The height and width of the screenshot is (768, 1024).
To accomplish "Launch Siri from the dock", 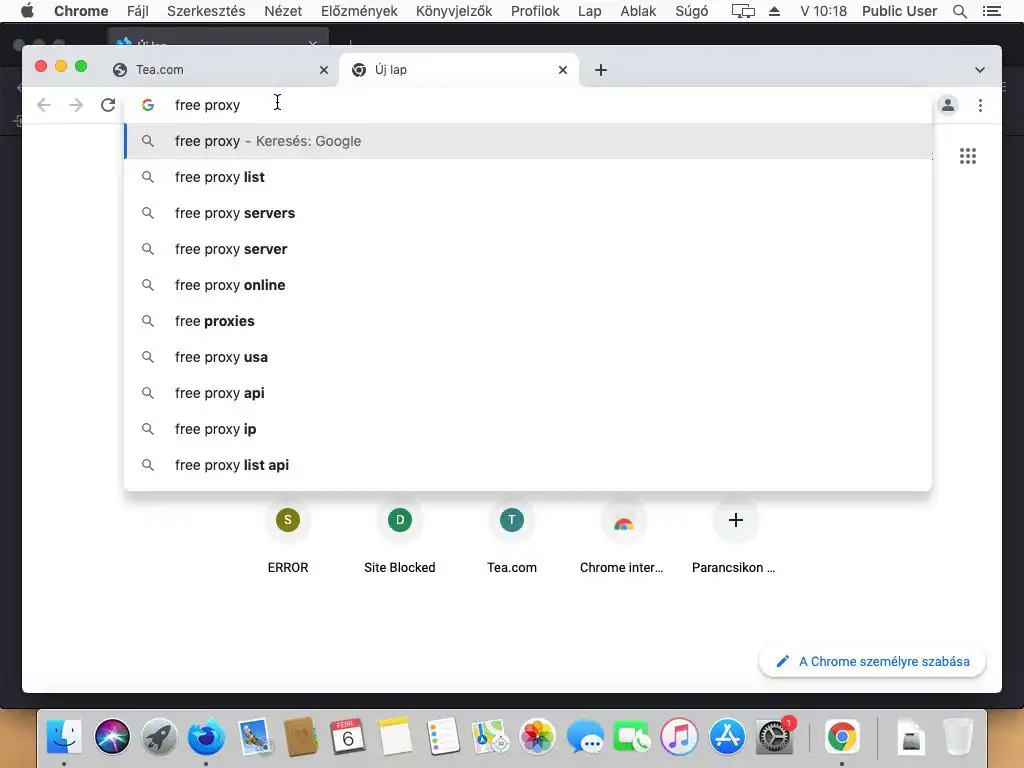I will [x=112, y=737].
